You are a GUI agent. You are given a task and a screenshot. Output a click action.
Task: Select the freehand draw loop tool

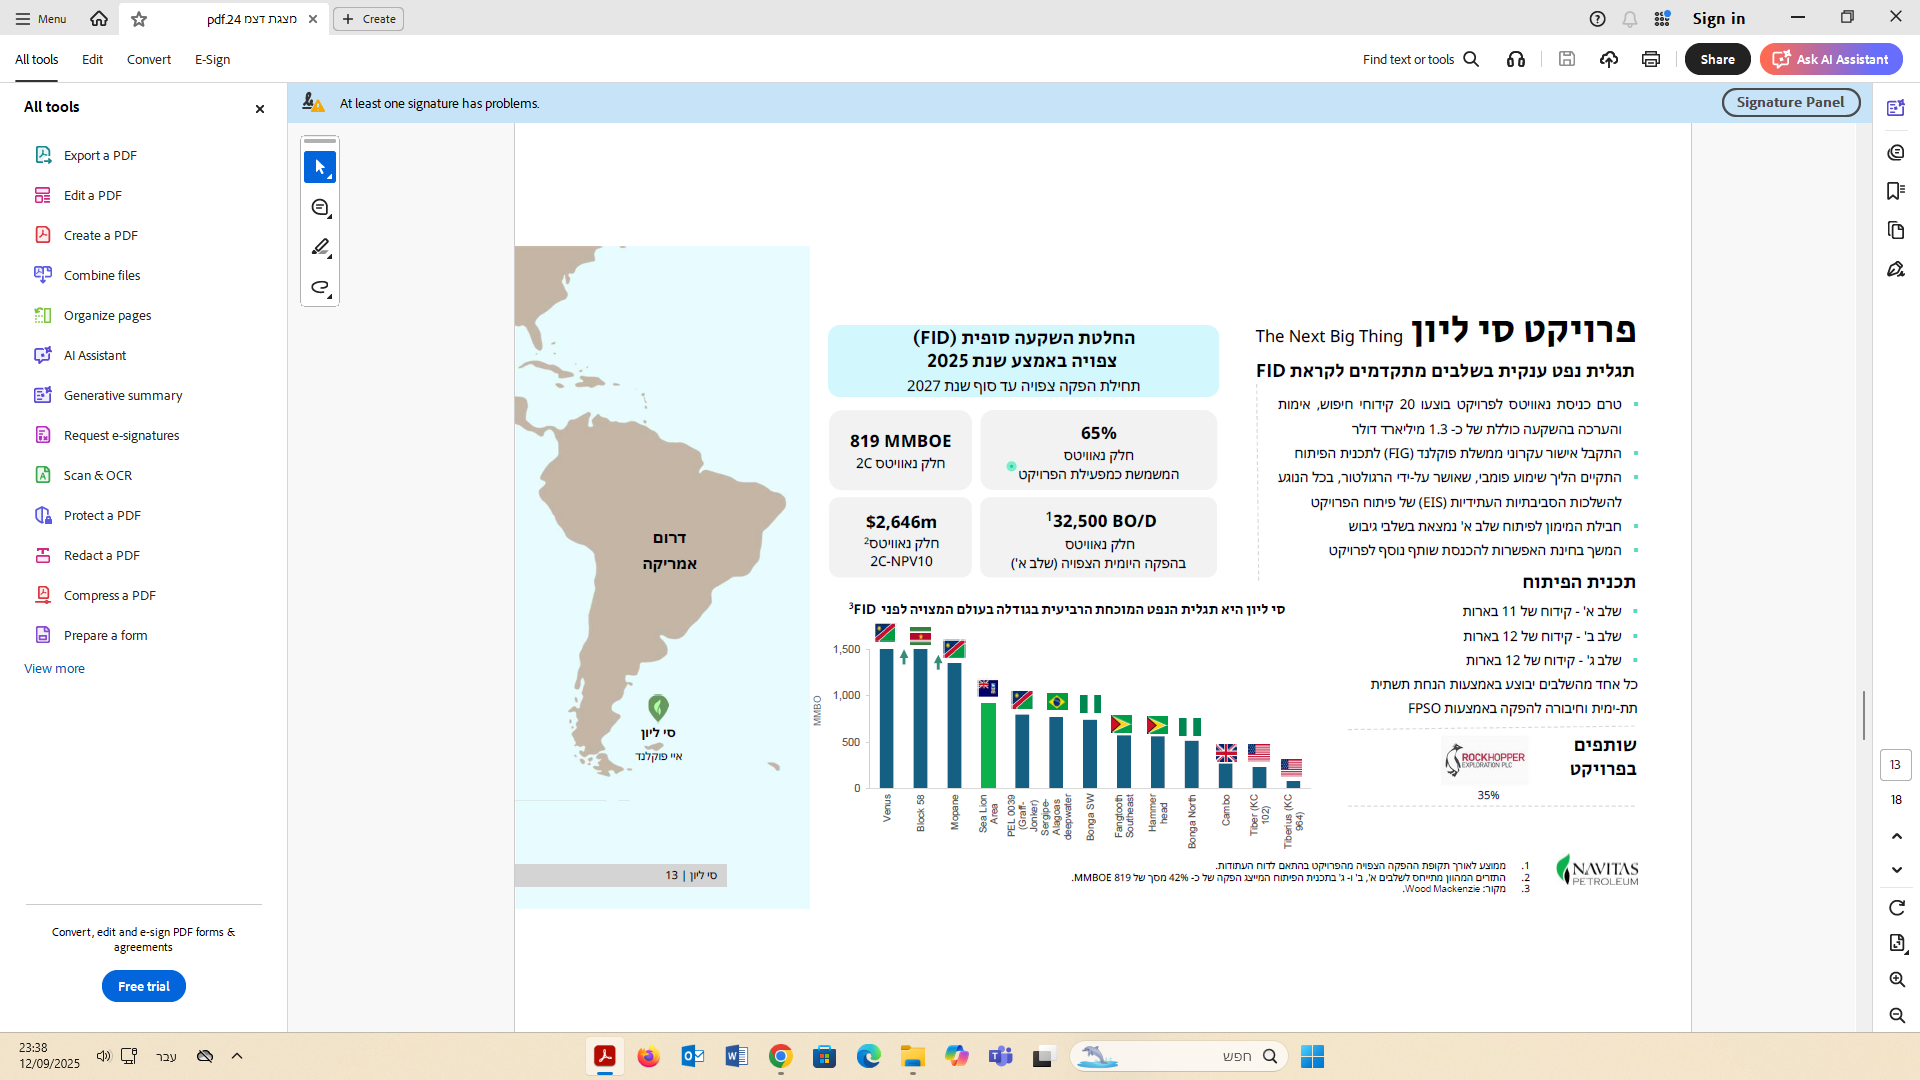click(x=320, y=288)
